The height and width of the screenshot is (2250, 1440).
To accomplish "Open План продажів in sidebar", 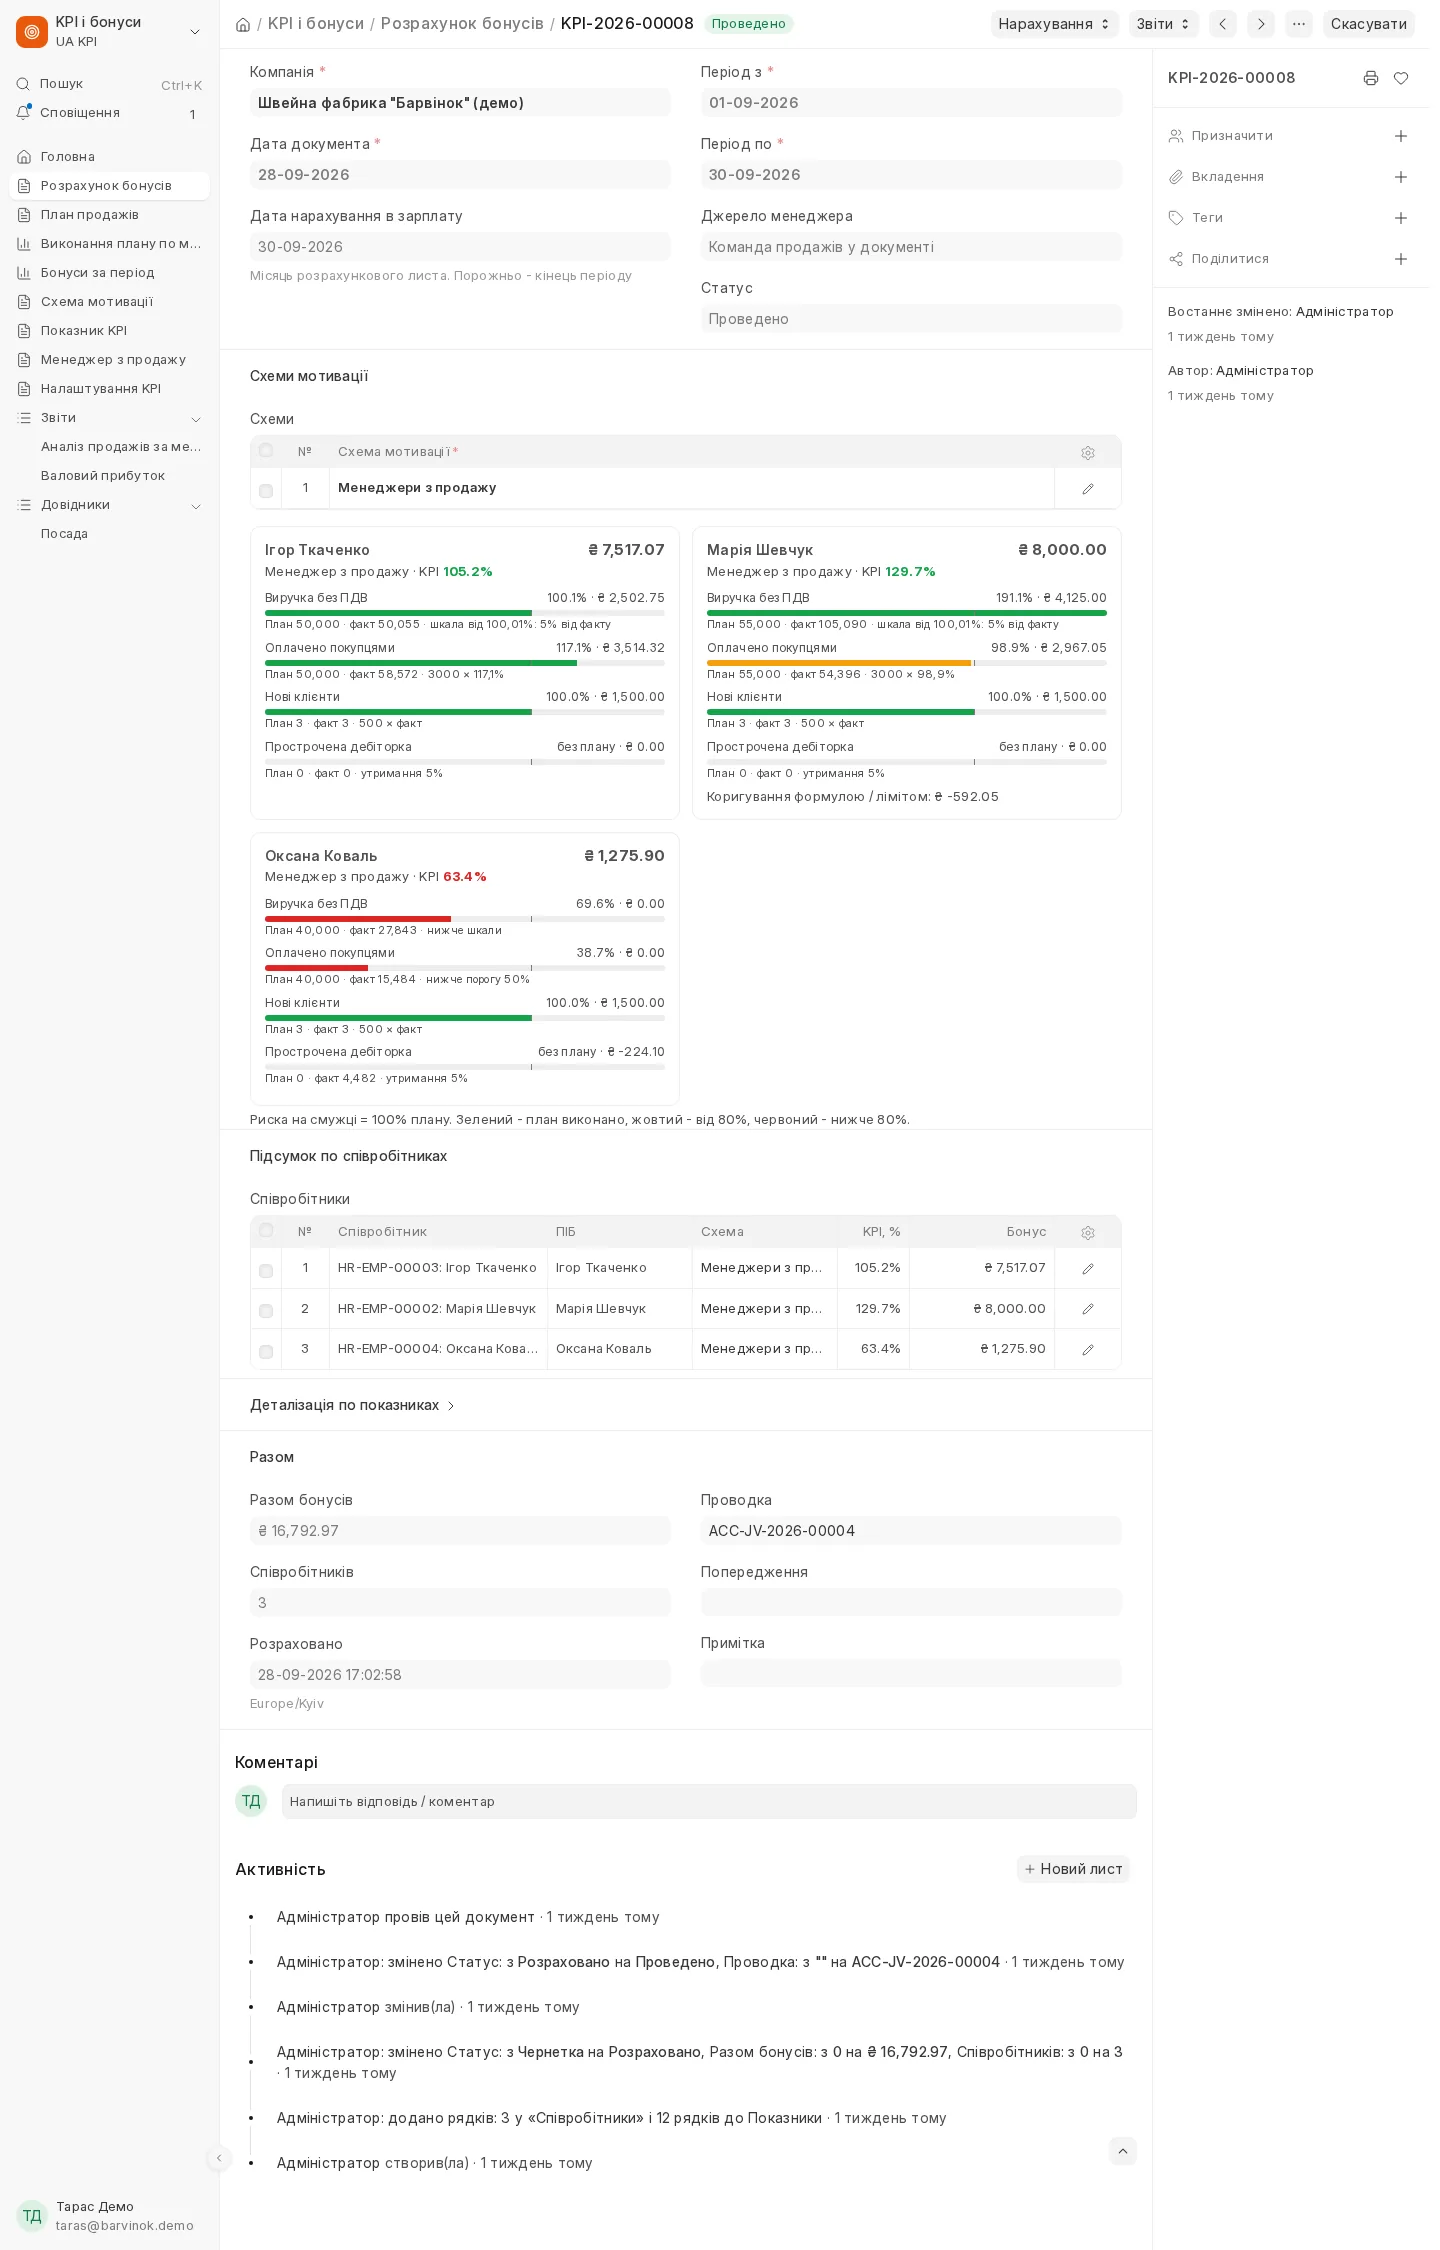I will (x=109, y=215).
